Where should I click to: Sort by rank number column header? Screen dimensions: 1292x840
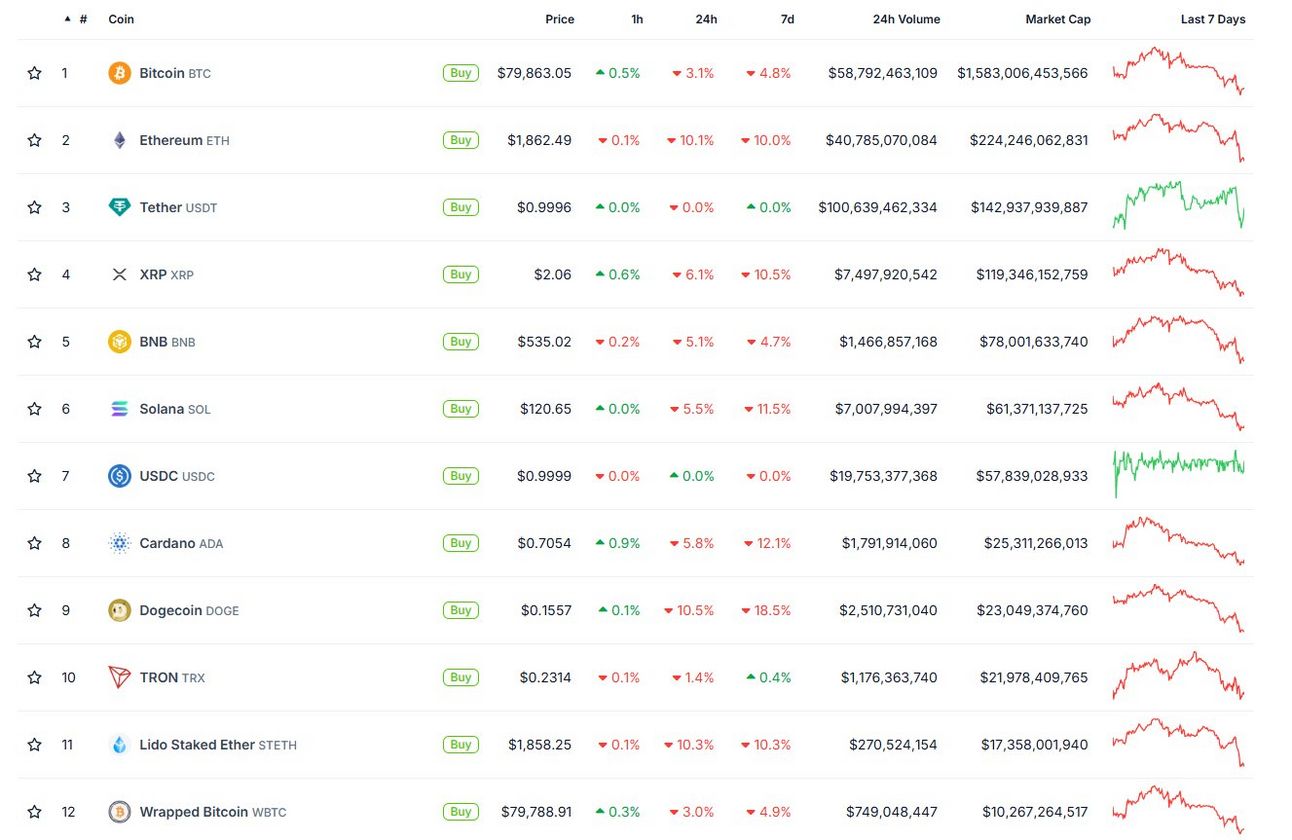[x=83, y=19]
